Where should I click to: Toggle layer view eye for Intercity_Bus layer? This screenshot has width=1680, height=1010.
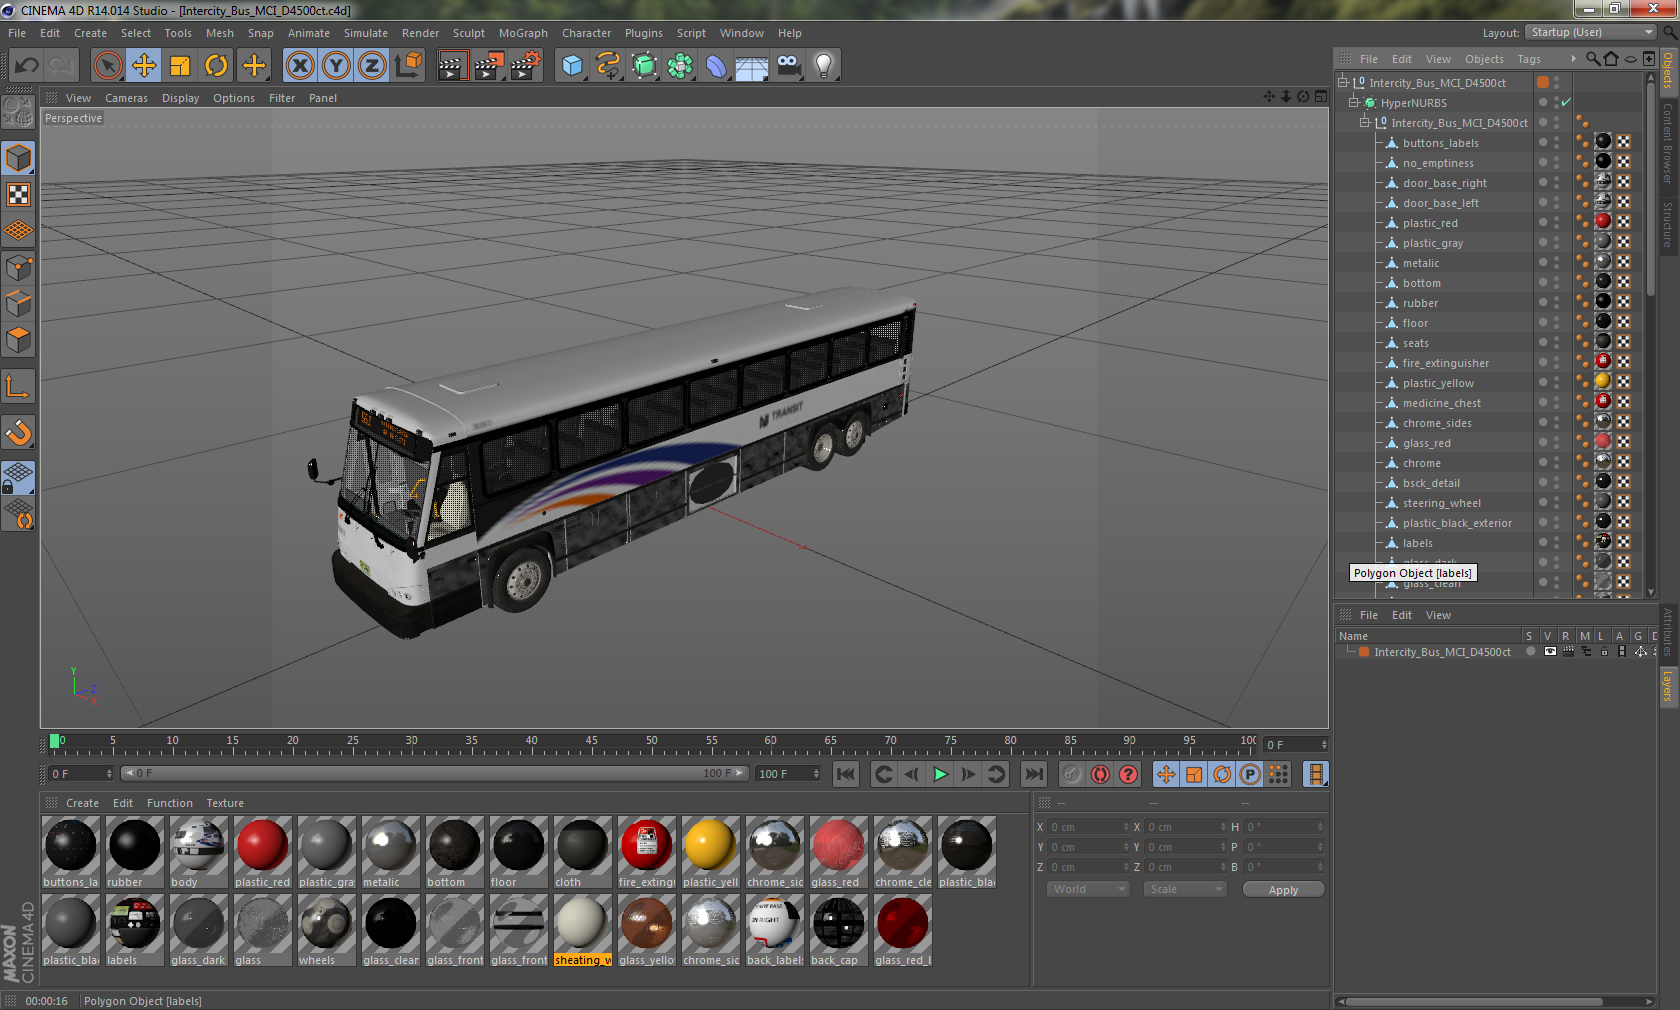(x=1549, y=651)
